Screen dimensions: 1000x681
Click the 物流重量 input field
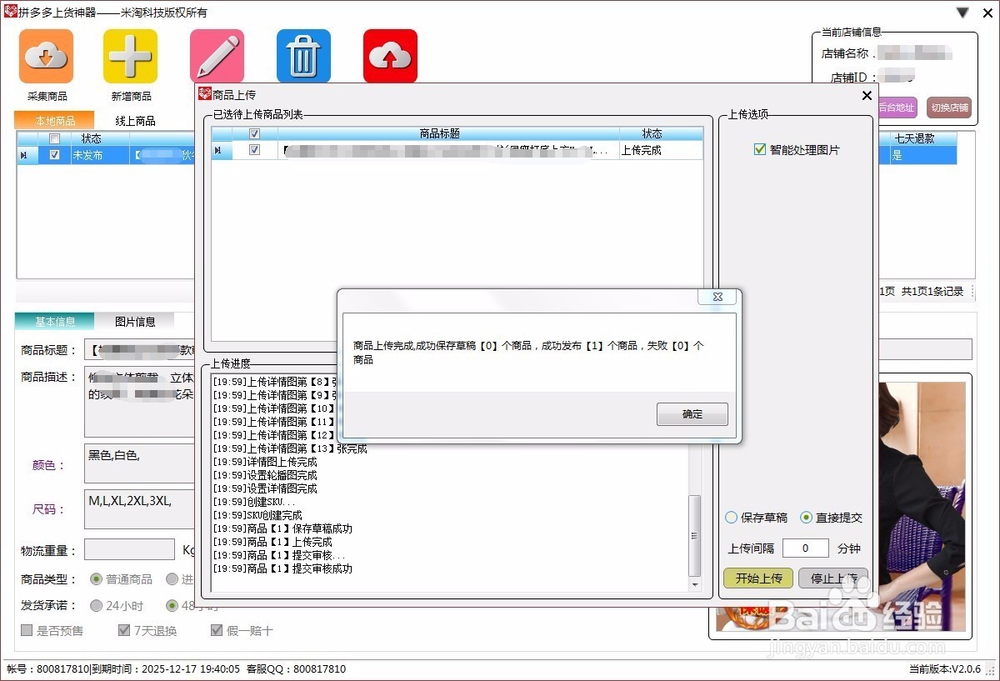click(129, 549)
